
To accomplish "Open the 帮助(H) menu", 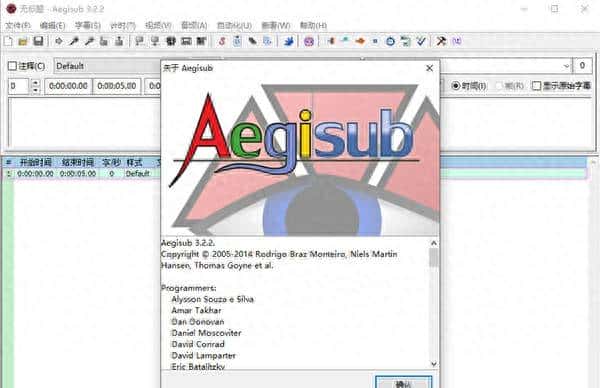I will (313, 26).
